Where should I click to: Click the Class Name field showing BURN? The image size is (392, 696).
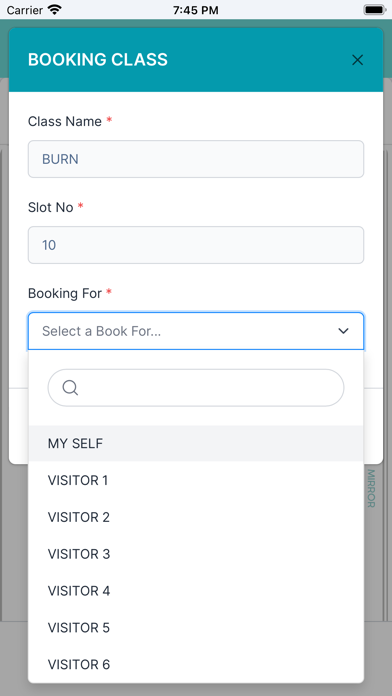point(196,159)
